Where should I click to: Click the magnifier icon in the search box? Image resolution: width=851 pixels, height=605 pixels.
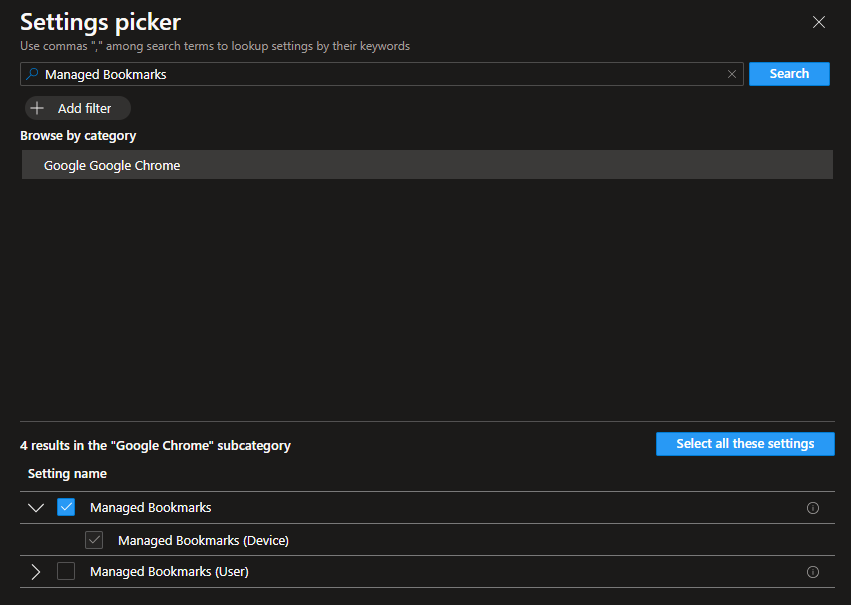point(32,73)
